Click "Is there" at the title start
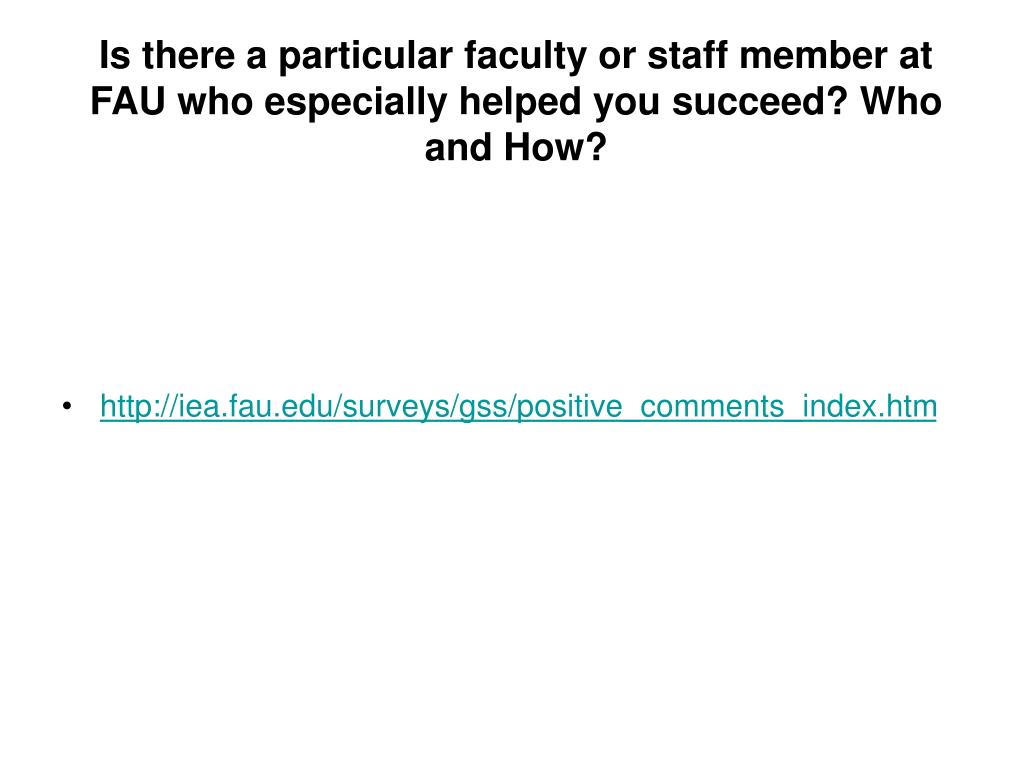 click(167, 56)
